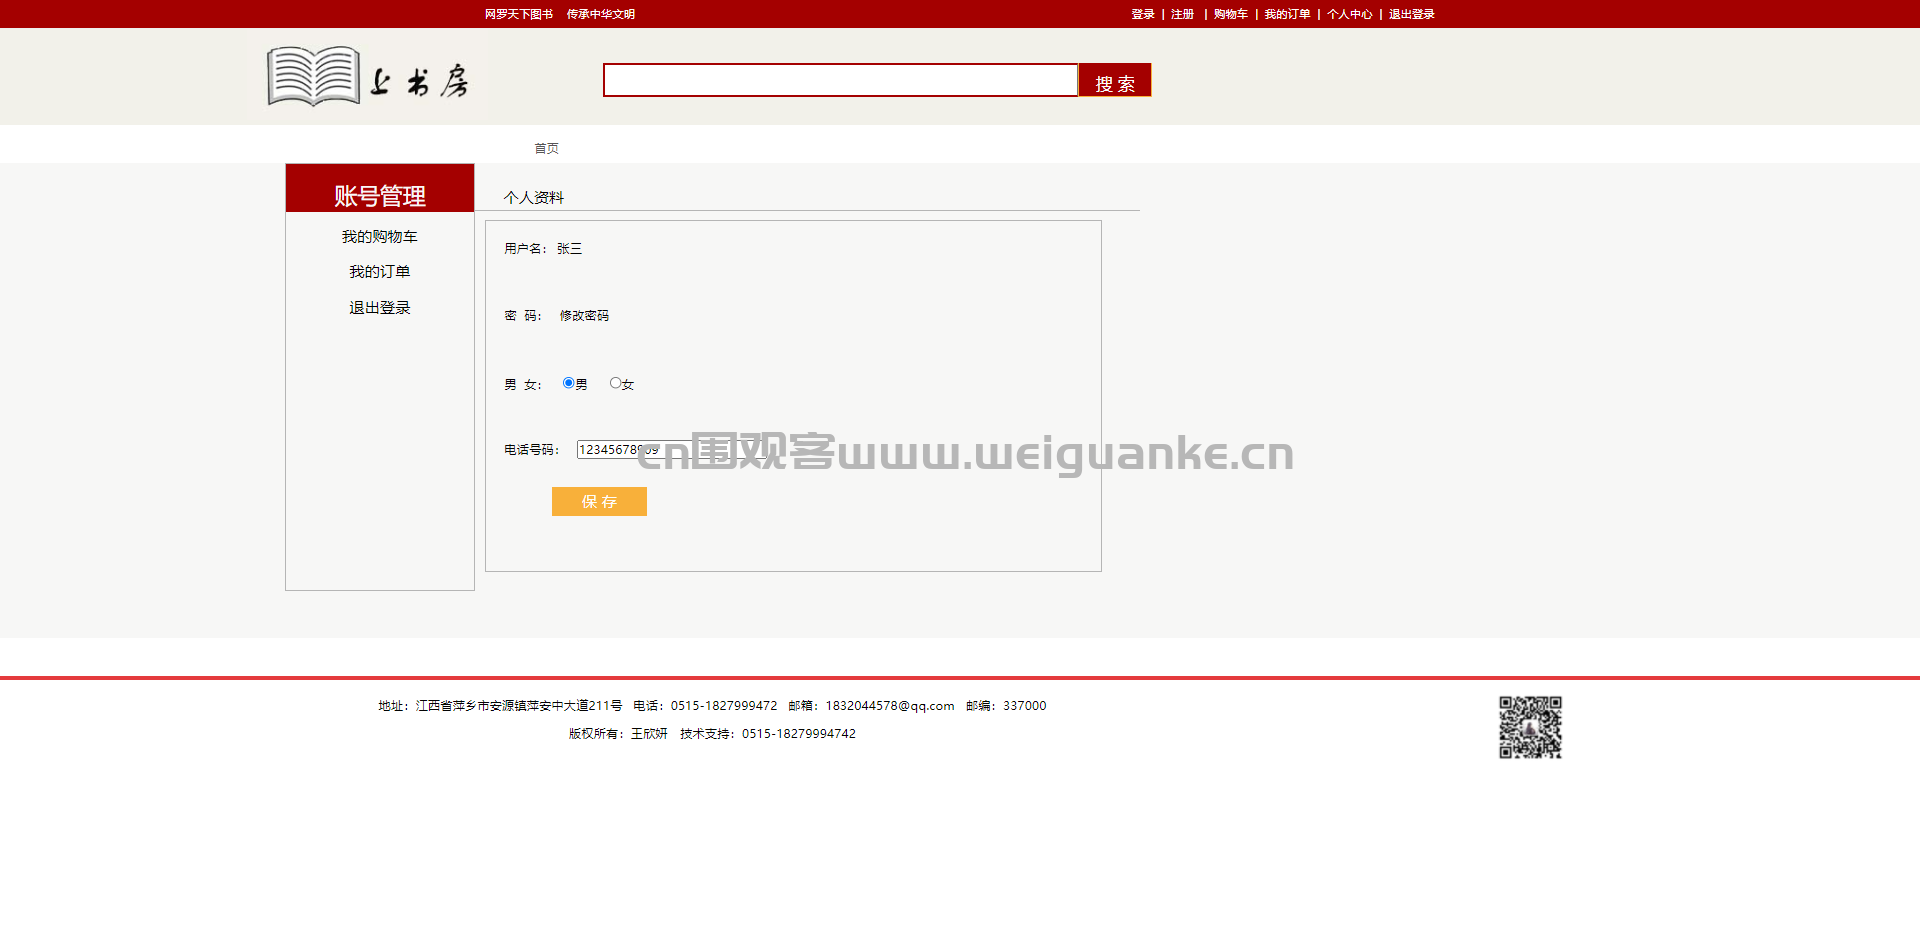Open 登录 link in the top bar

pos(1143,14)
